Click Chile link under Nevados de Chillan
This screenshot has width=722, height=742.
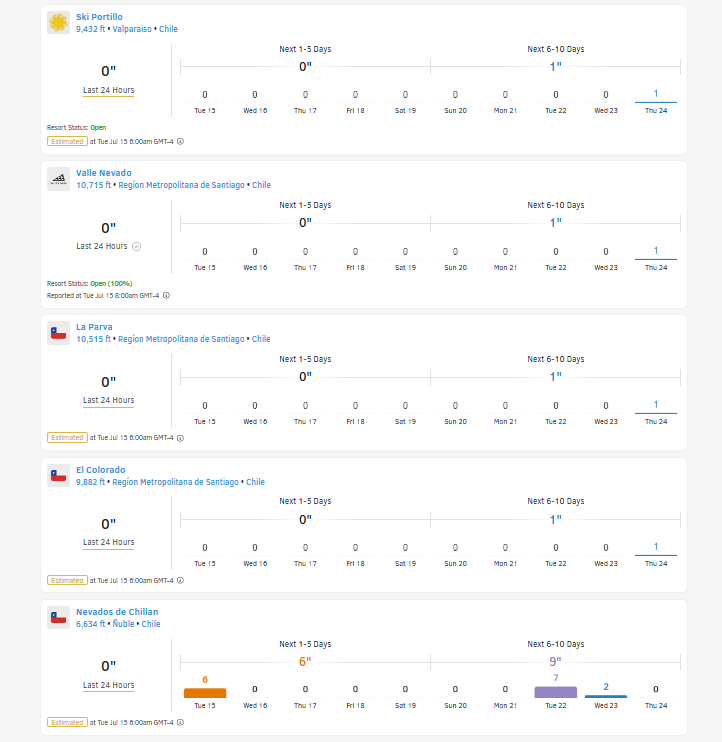click(x=151, y=624)
